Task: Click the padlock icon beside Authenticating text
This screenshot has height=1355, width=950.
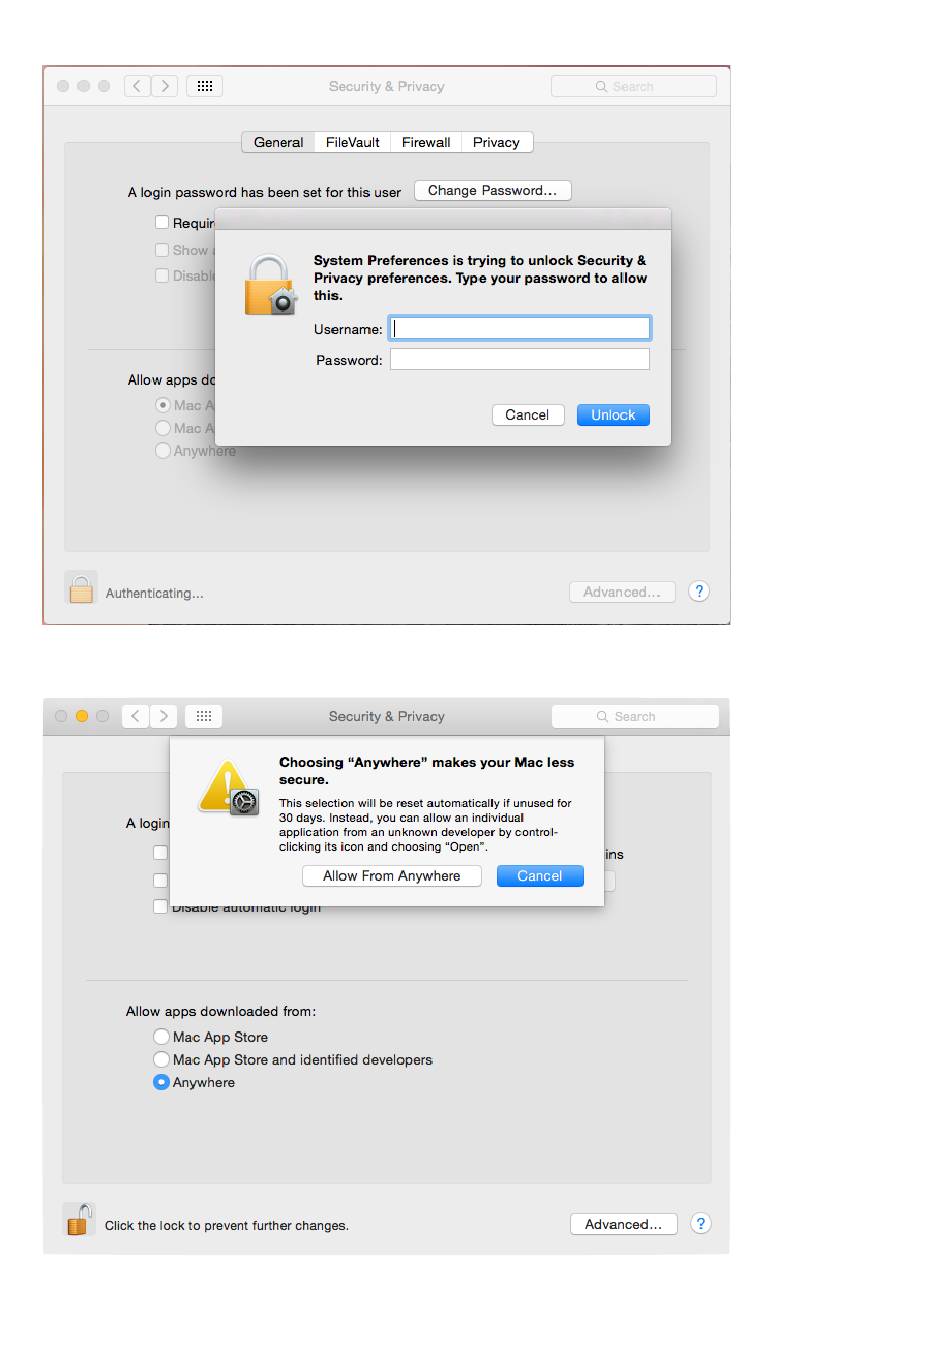Action: tap(80, 588)
